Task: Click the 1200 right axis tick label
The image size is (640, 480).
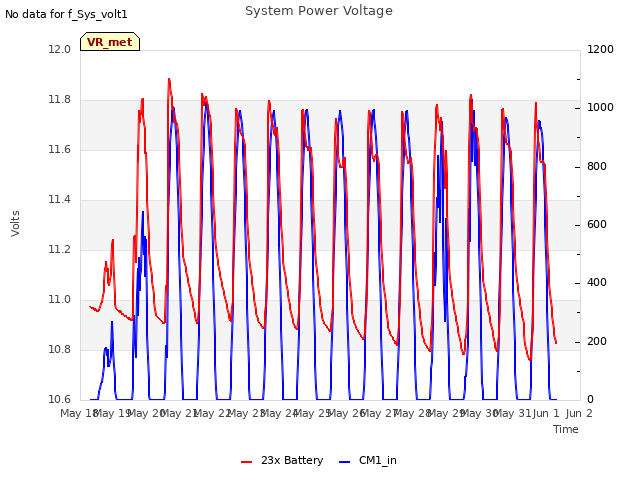Action: click(600, 49)
